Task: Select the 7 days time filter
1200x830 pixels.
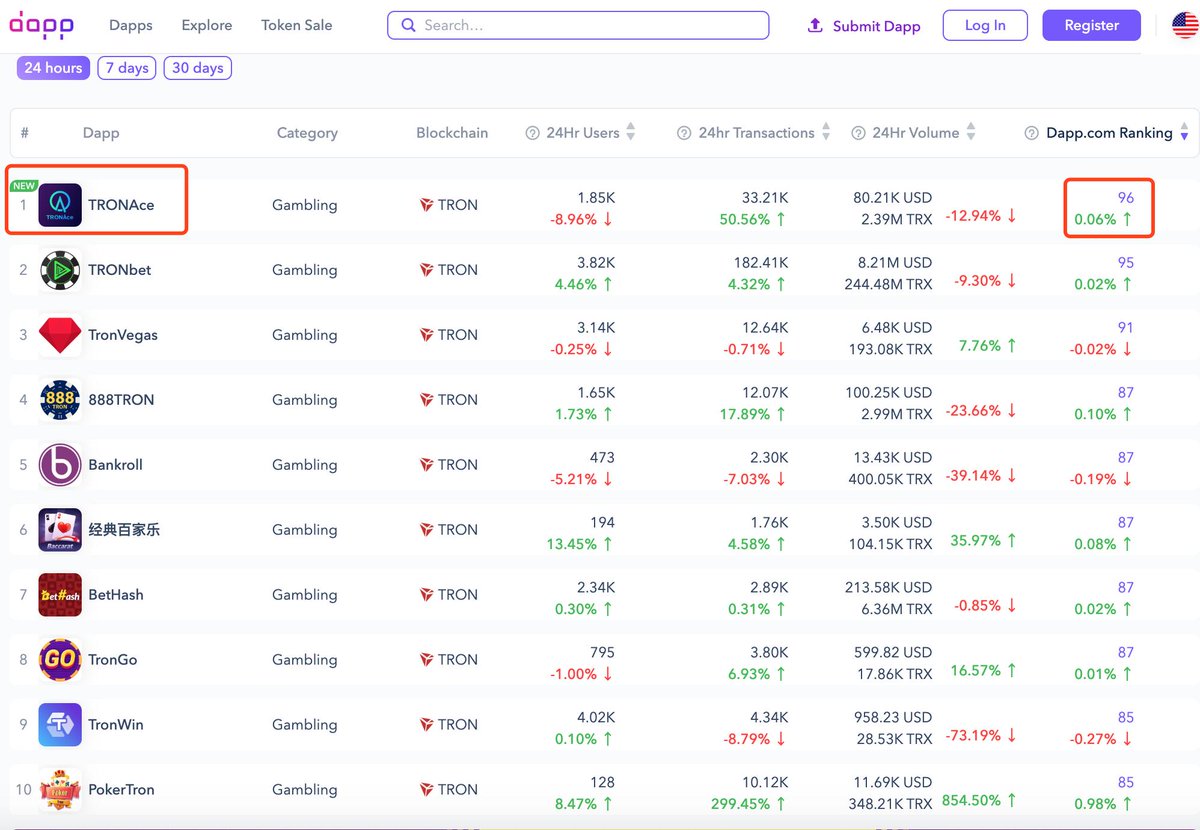Action: [127, 68]
